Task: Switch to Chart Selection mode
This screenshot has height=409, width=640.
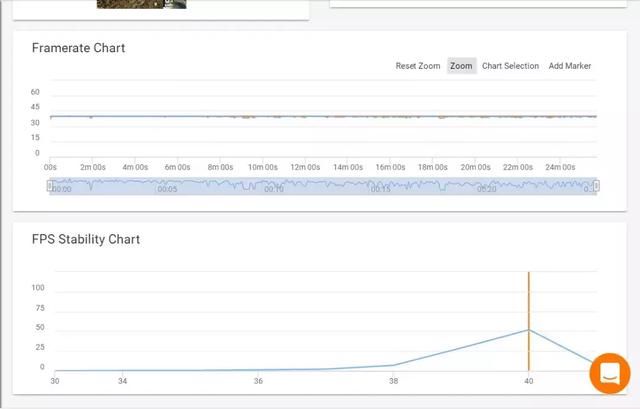Action: point(510,66)
